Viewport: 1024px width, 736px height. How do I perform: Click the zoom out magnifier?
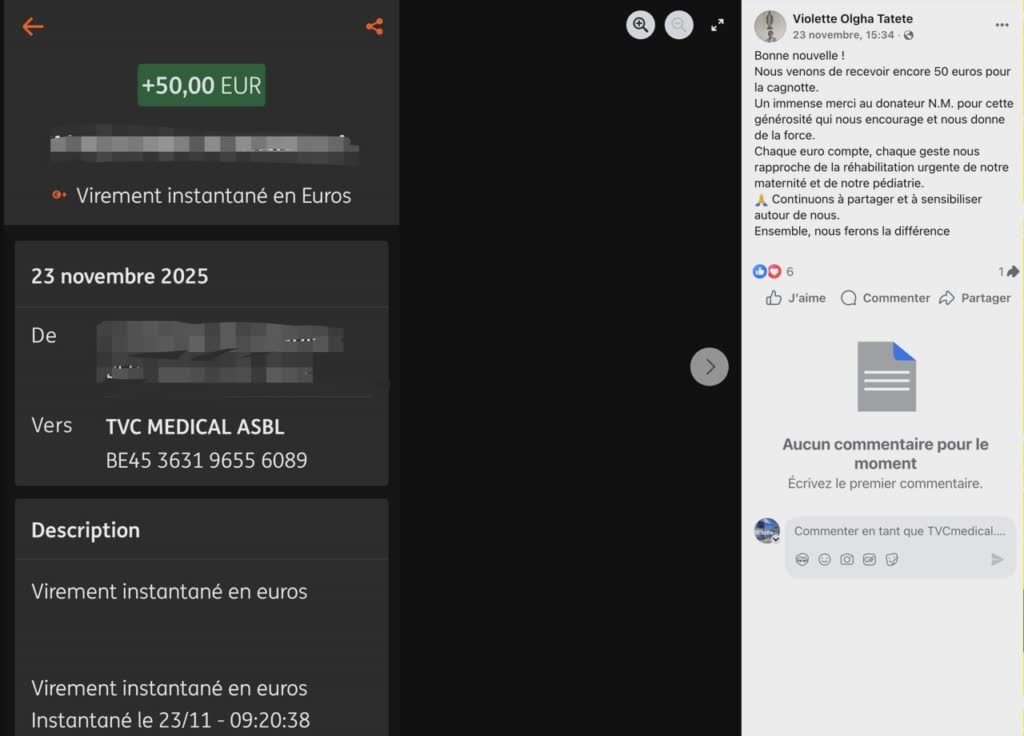point(679,25)
